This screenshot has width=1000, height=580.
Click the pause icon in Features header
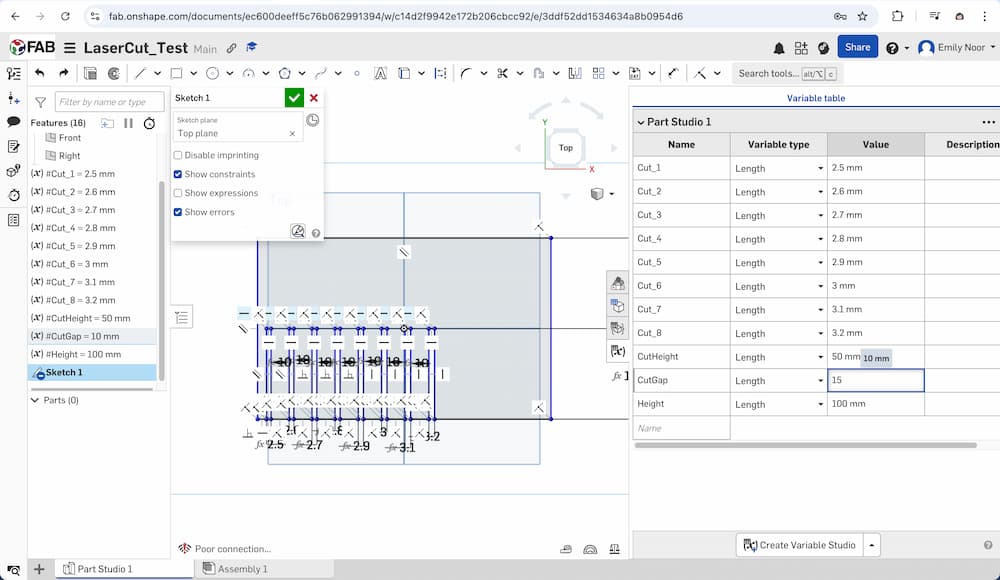click(128, 123)
